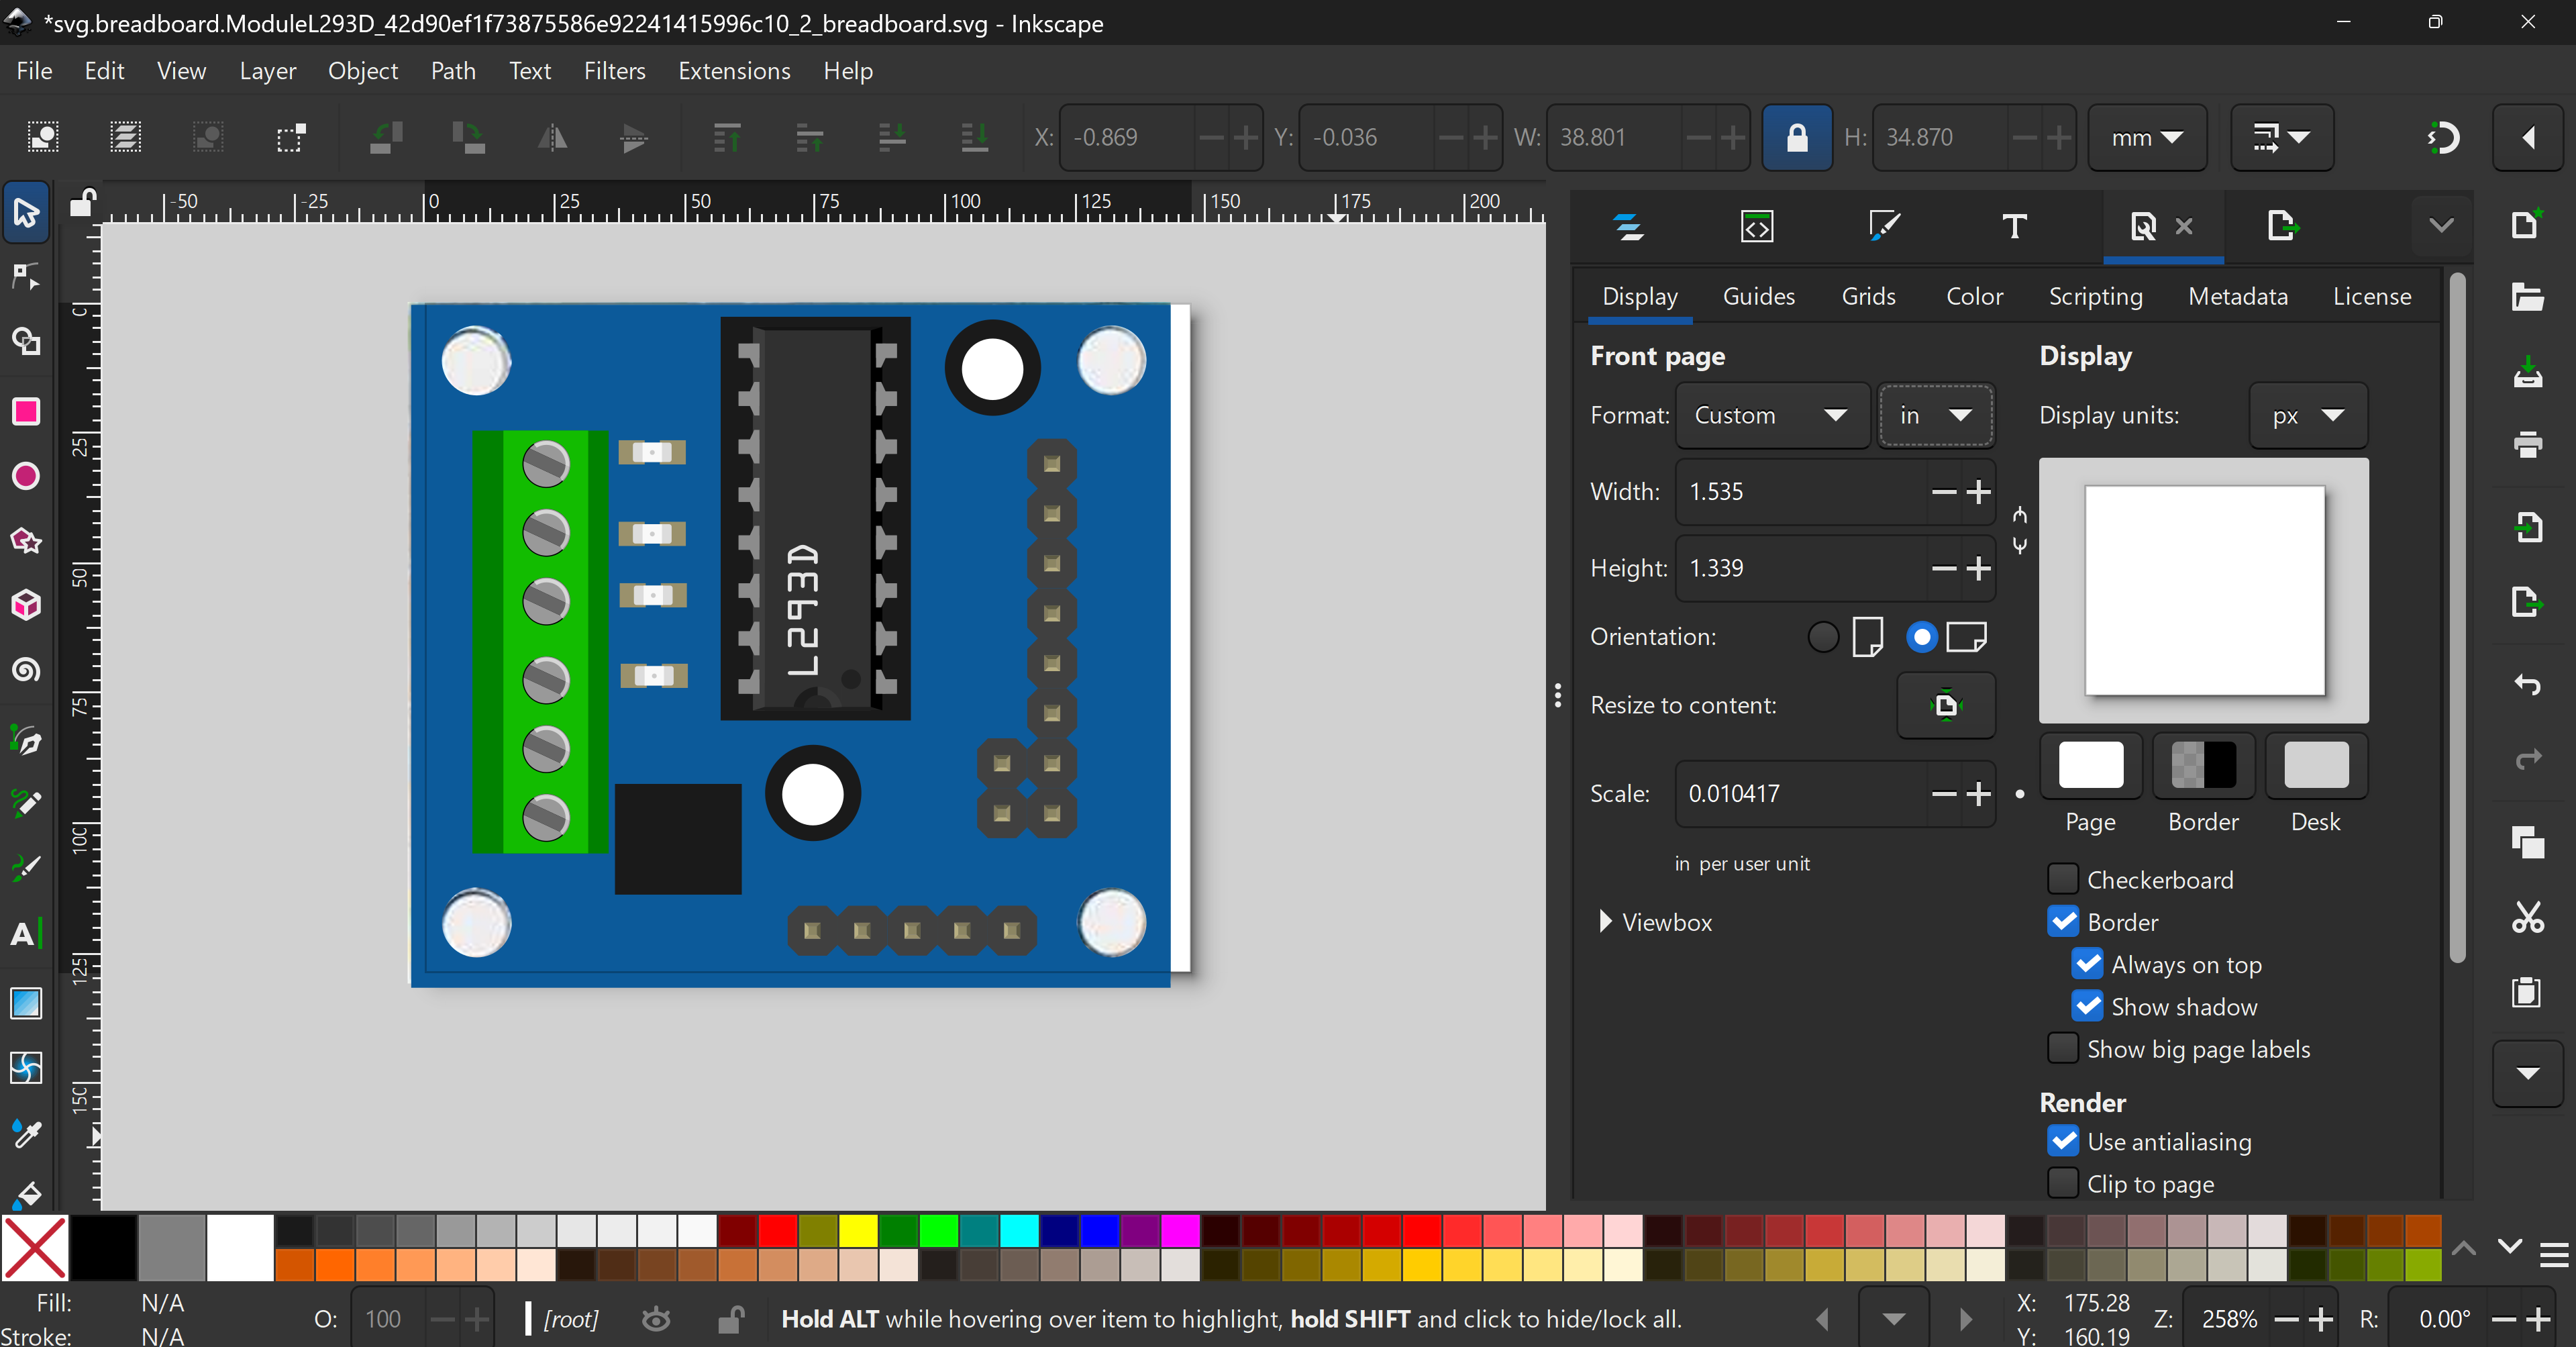
Task: Pick the Spiral tool
Action: coord(26,669)
